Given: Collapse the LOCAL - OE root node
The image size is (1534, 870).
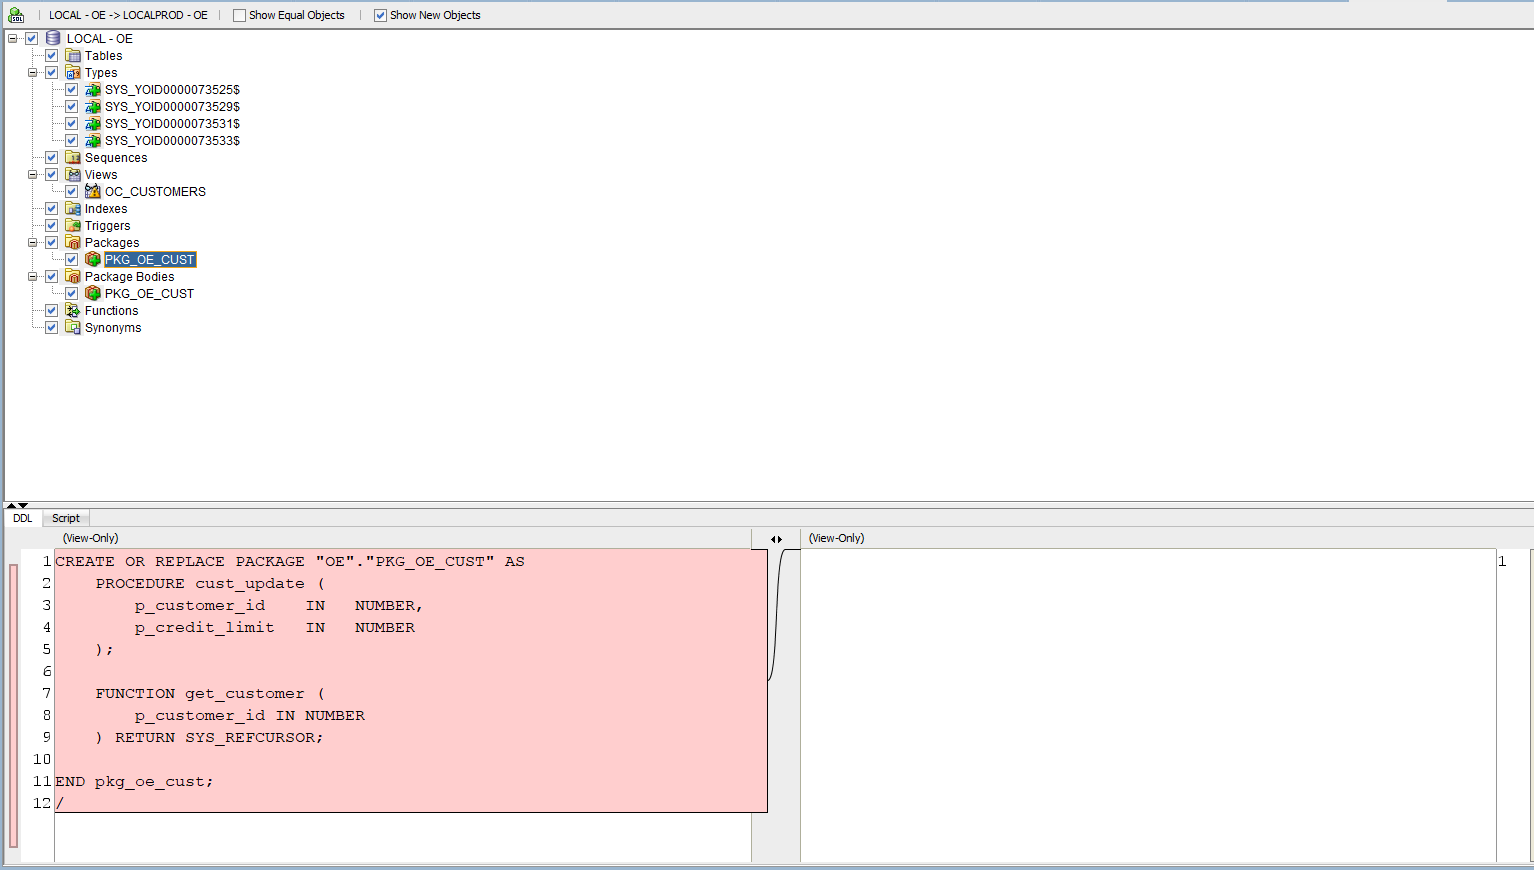Looking at the screenshot, I should pos(13,38).
